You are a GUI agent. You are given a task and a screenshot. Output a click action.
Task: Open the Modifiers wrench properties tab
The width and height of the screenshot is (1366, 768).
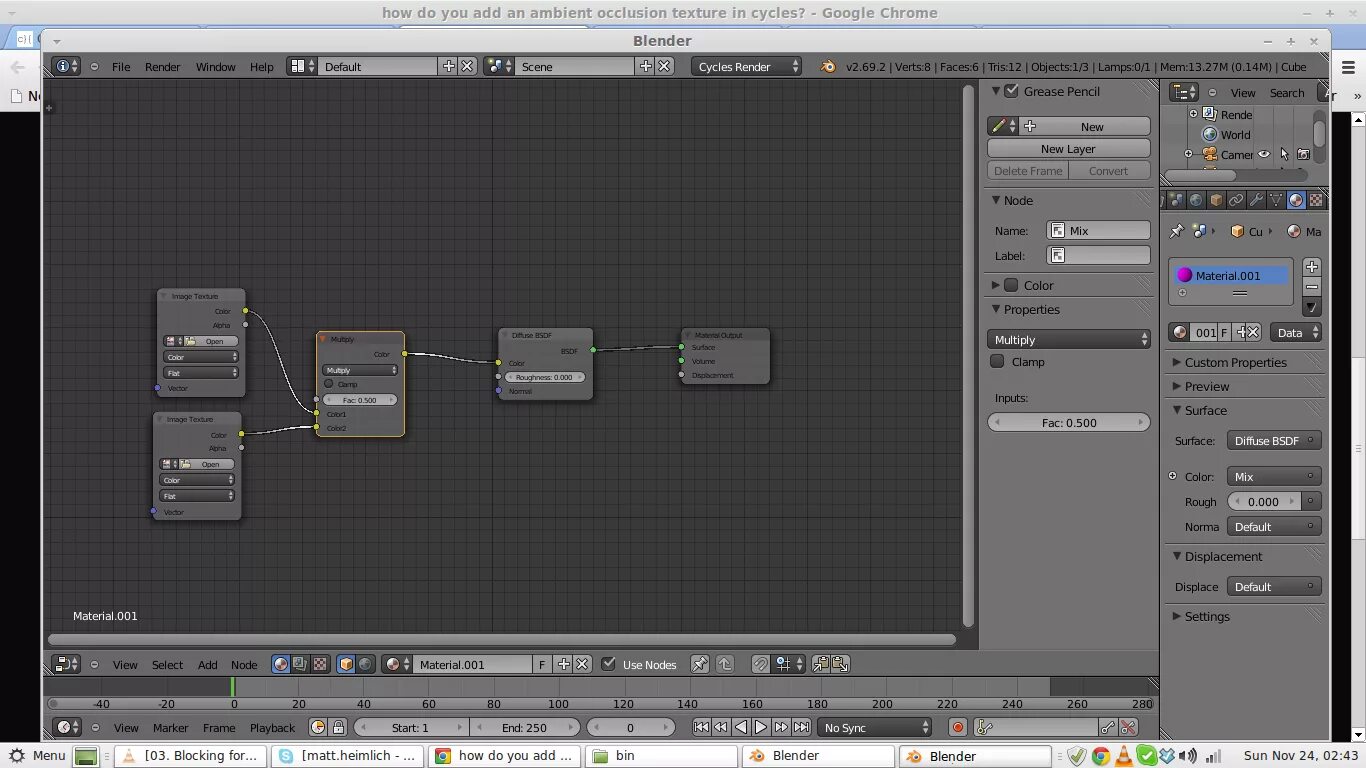tap(1256, 200)
